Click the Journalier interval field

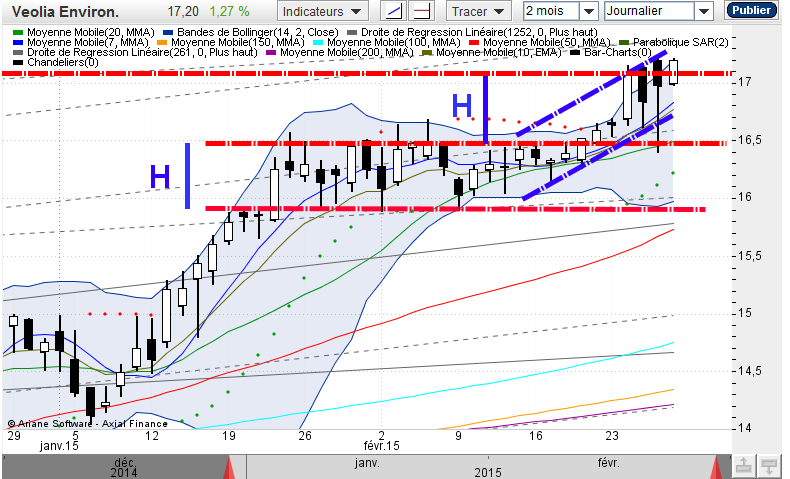click(649, 11)
